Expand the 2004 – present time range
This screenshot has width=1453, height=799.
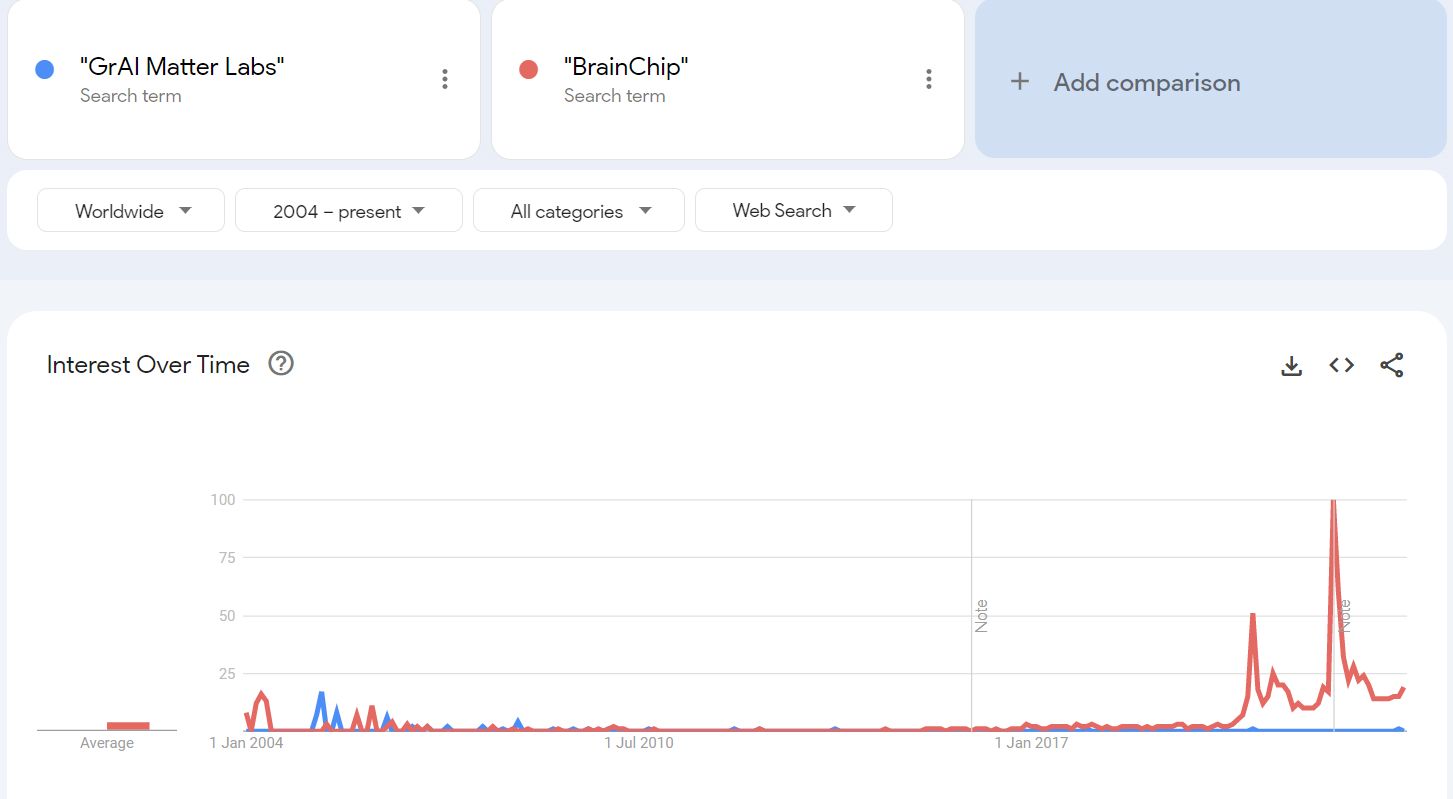click(348, 211)
